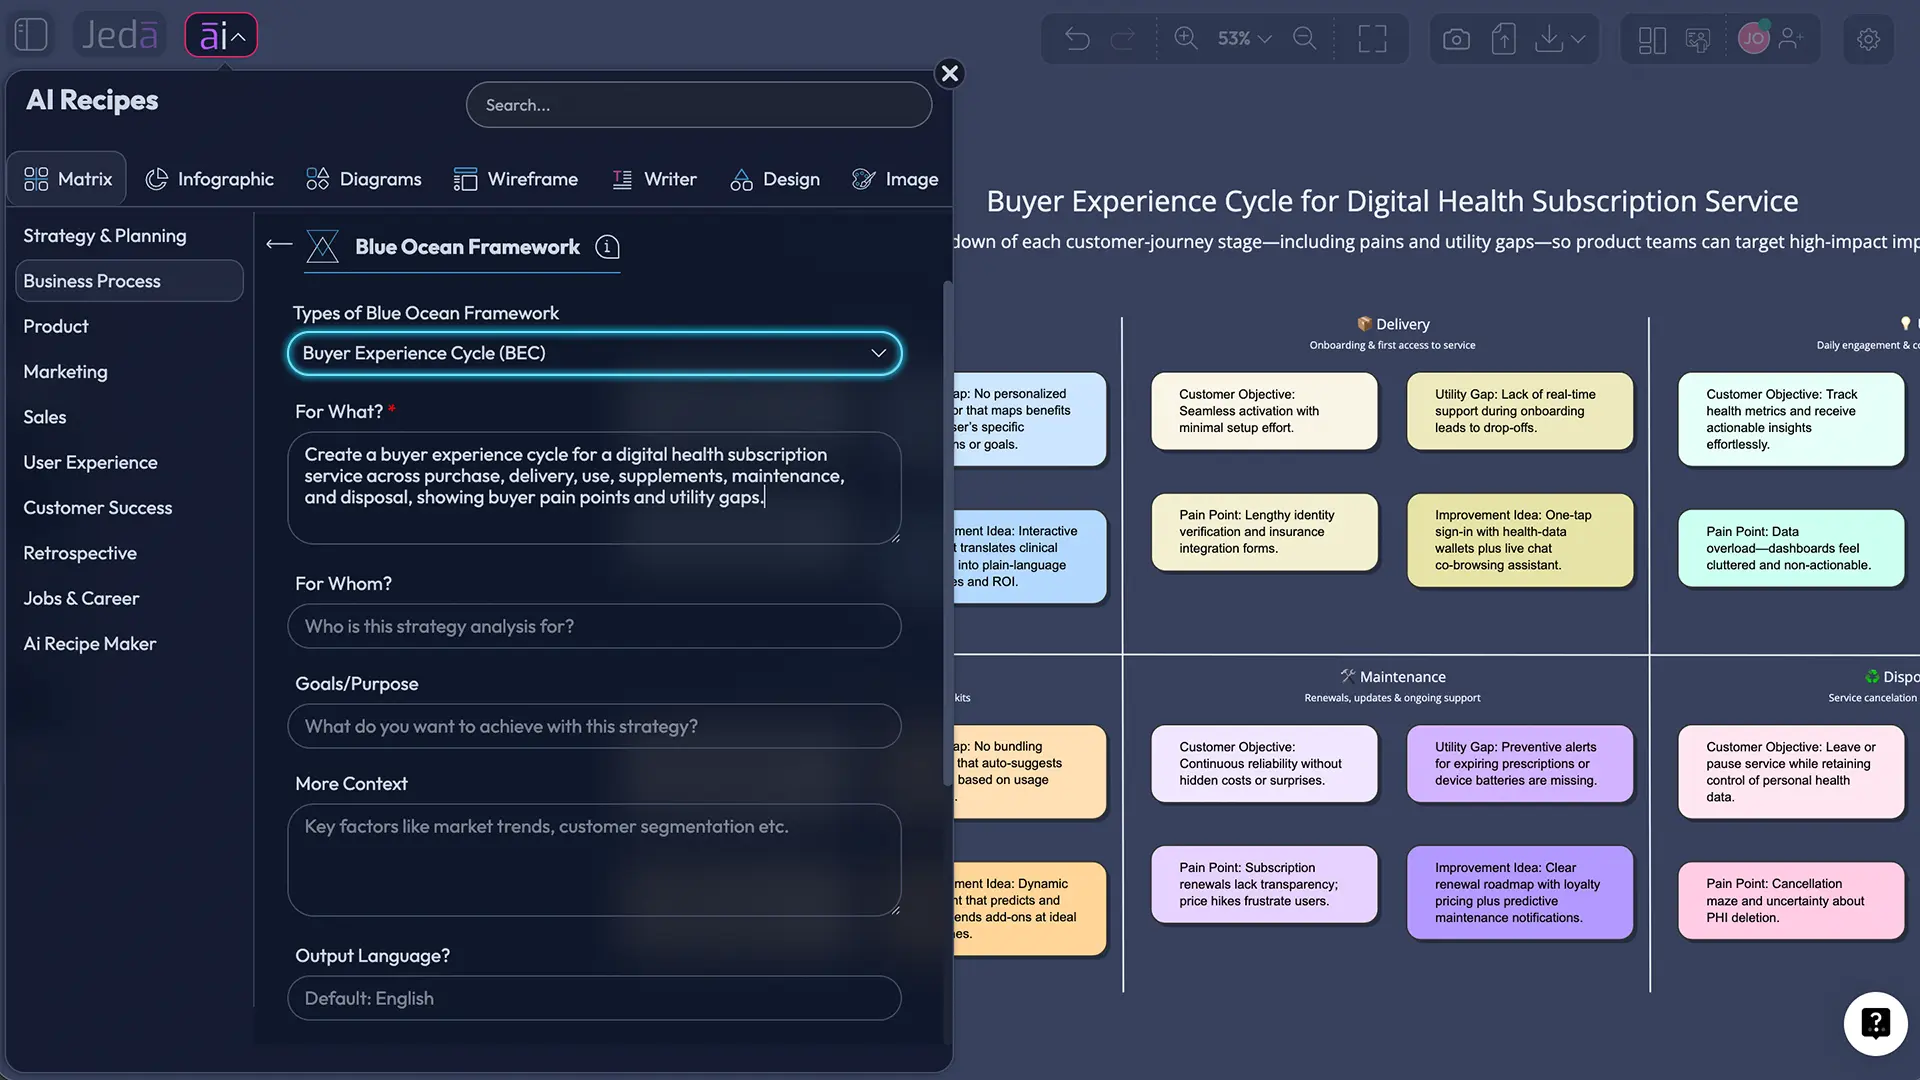Image resolution: width=1920 pixels, height=1080 pixels.
Task: Click the share/upload icon
Action: point(1503,38)
